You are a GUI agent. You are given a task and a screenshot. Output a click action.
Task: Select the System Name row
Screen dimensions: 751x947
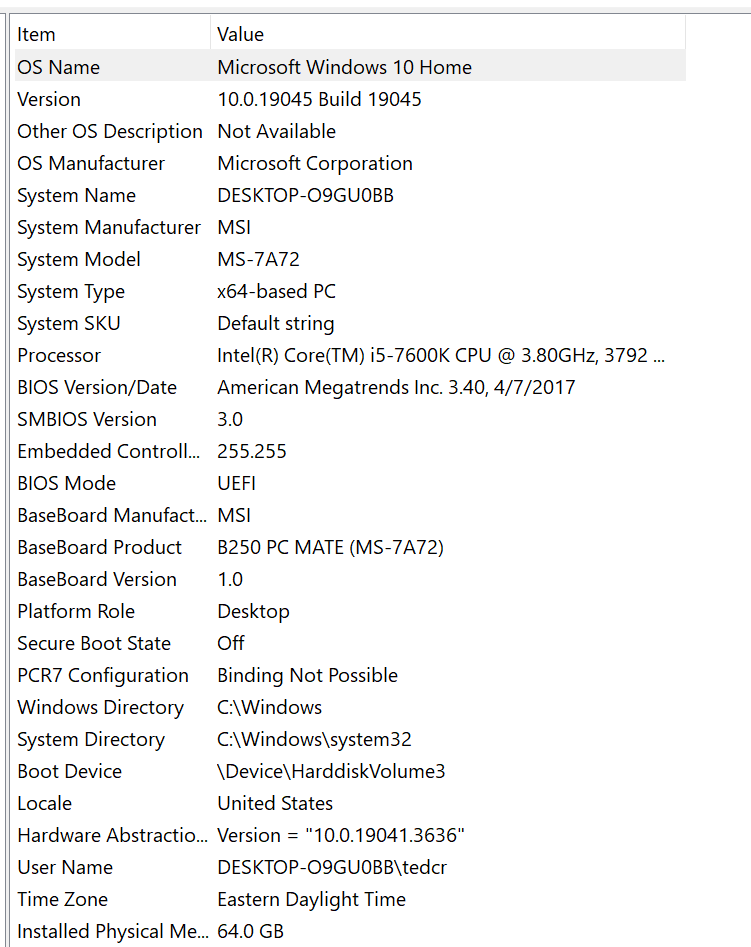350,195
